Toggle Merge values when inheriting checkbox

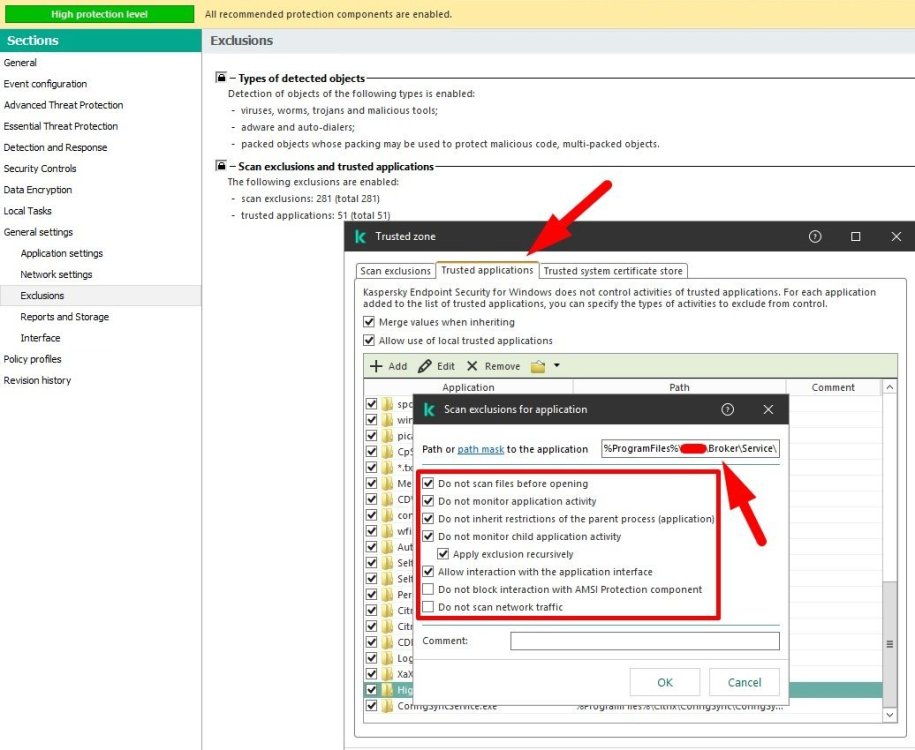pyautogui.click(x=368, y=322)
